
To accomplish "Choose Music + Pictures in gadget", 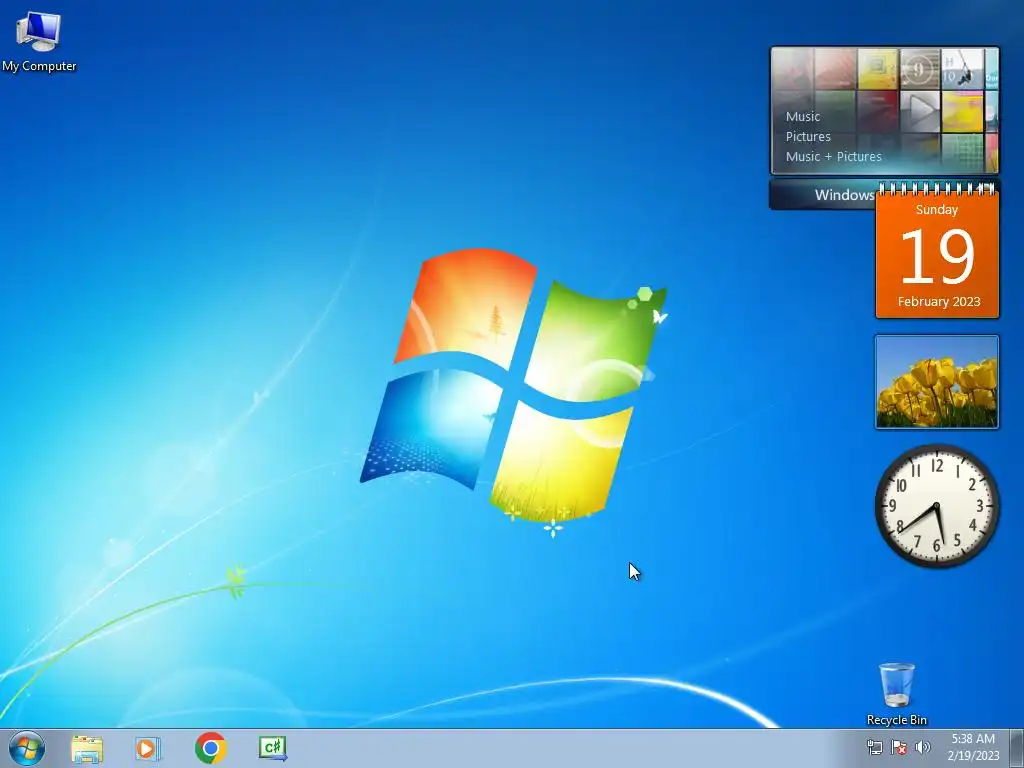I will pos(833,157).
